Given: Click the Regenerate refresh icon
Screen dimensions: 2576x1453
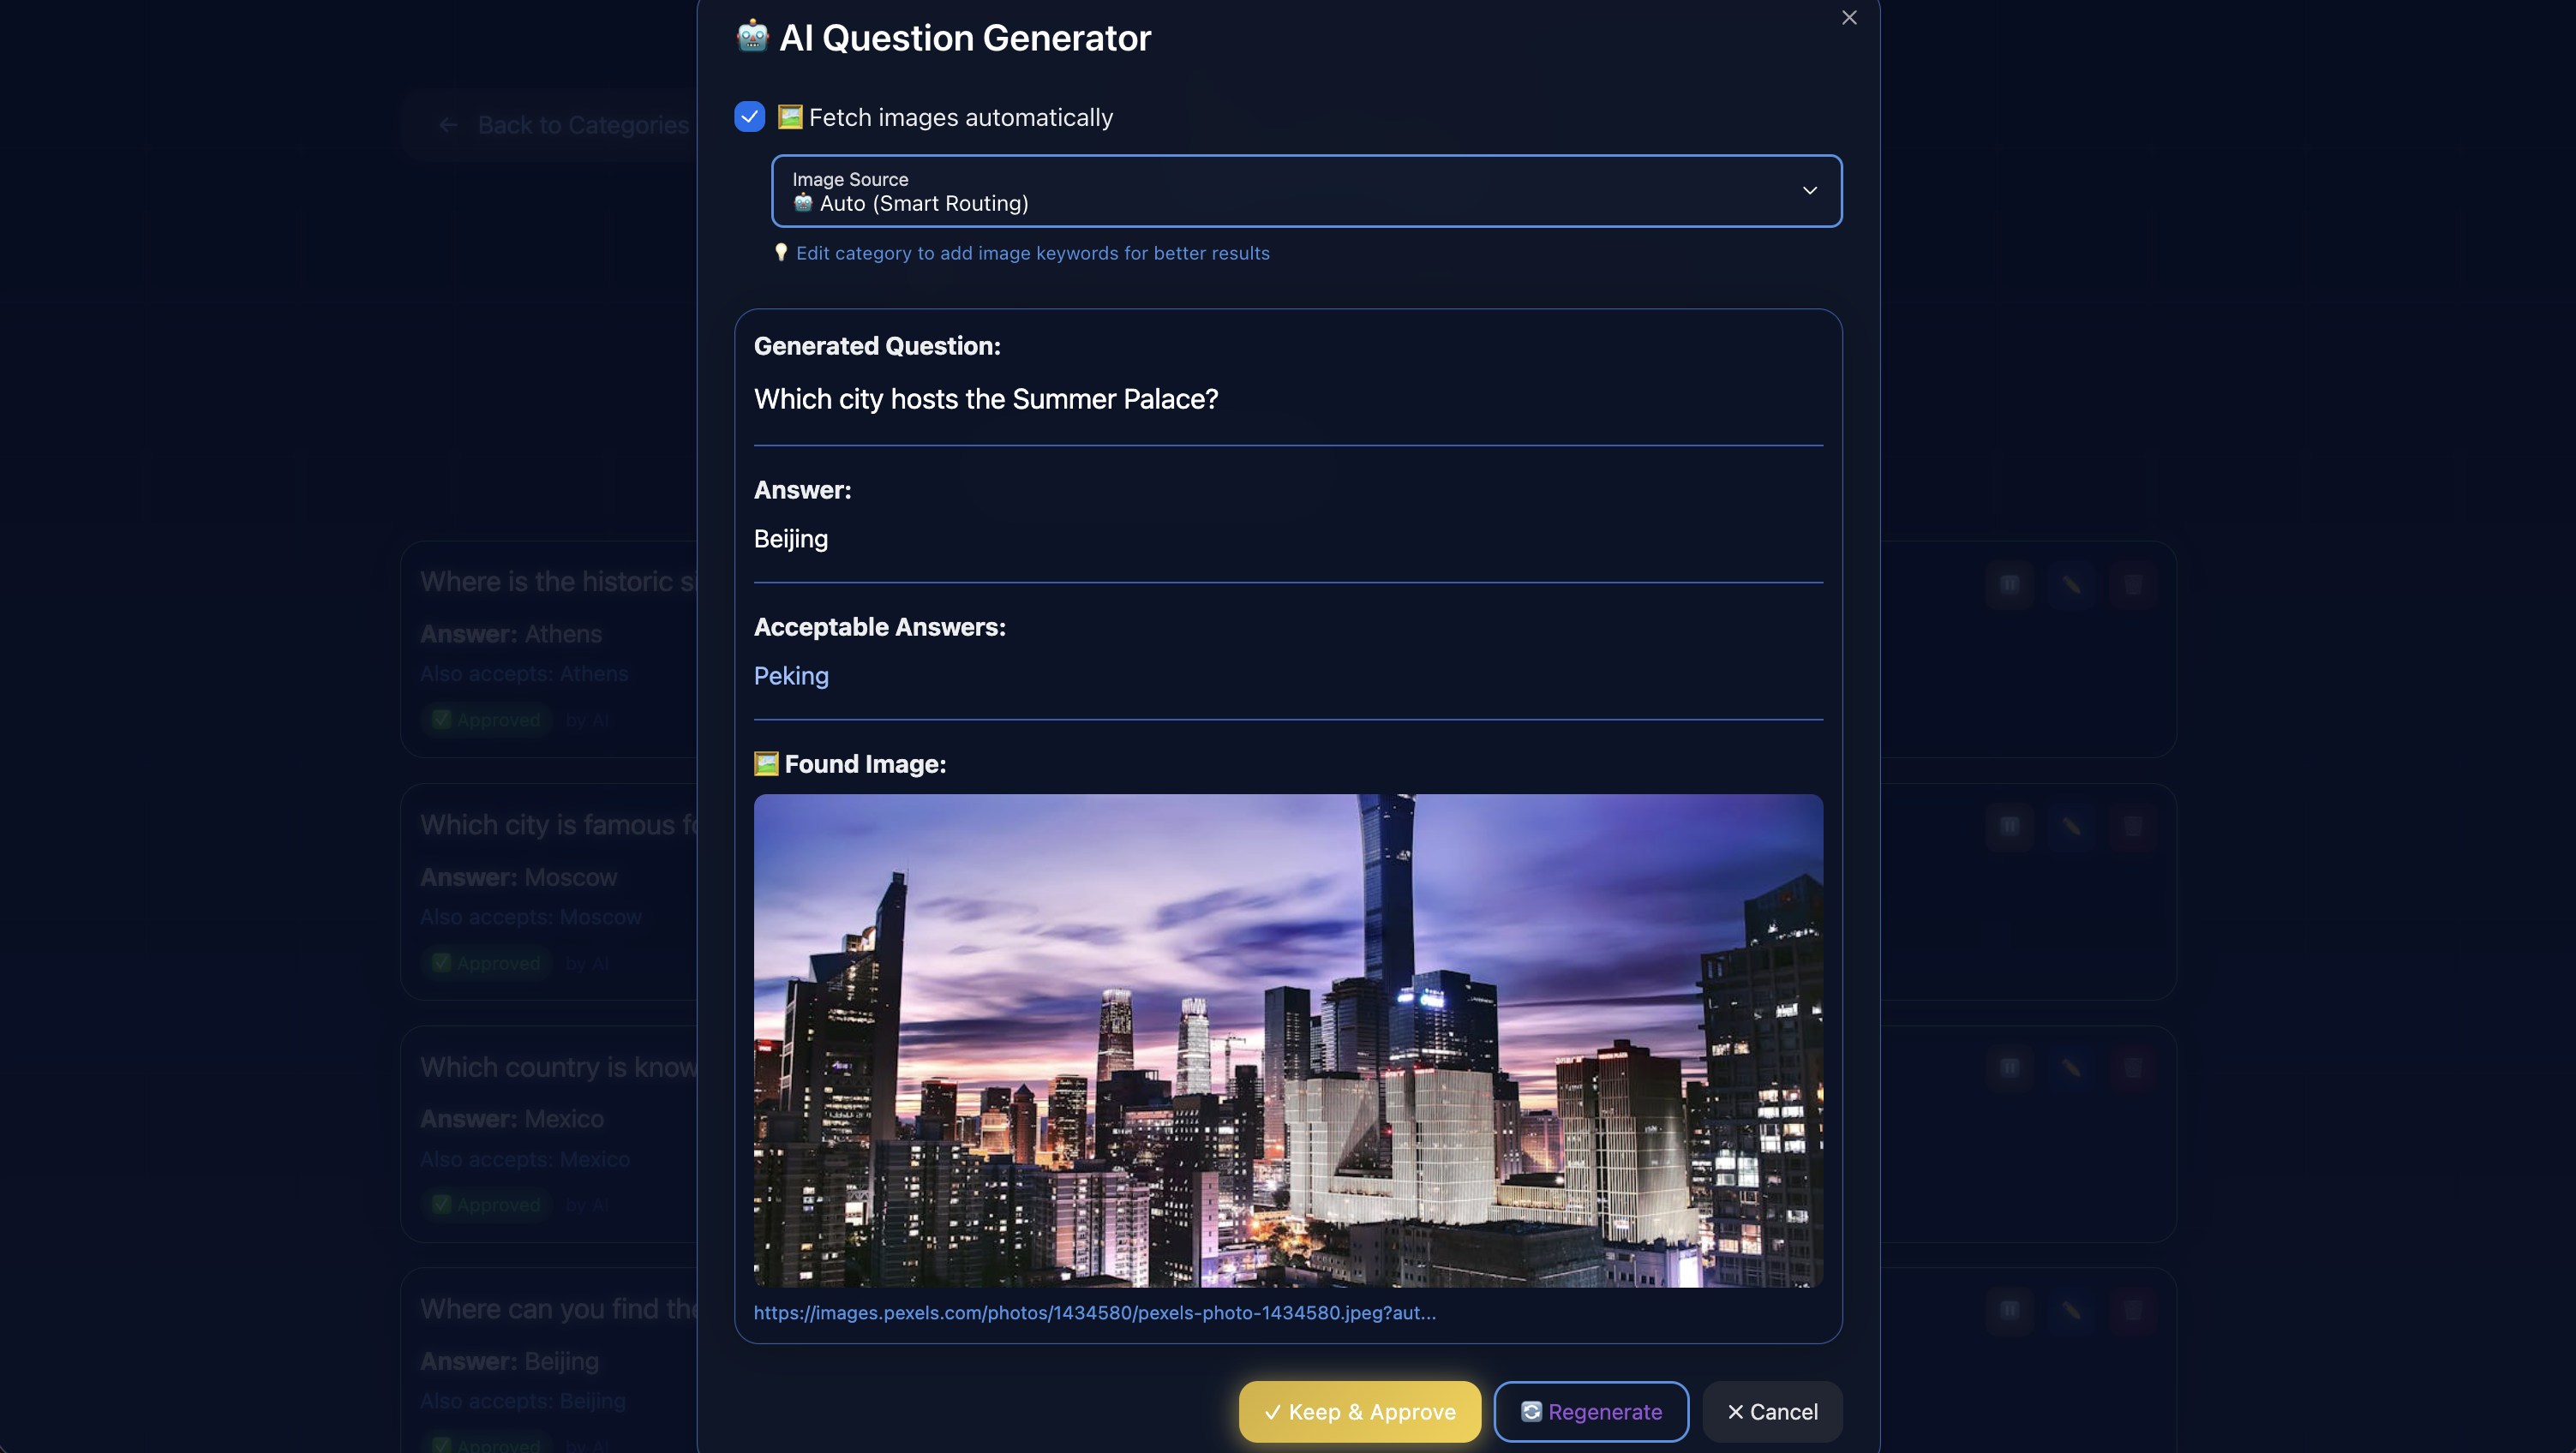Looking at the screenshot, I should (x=1531, y=1411).
